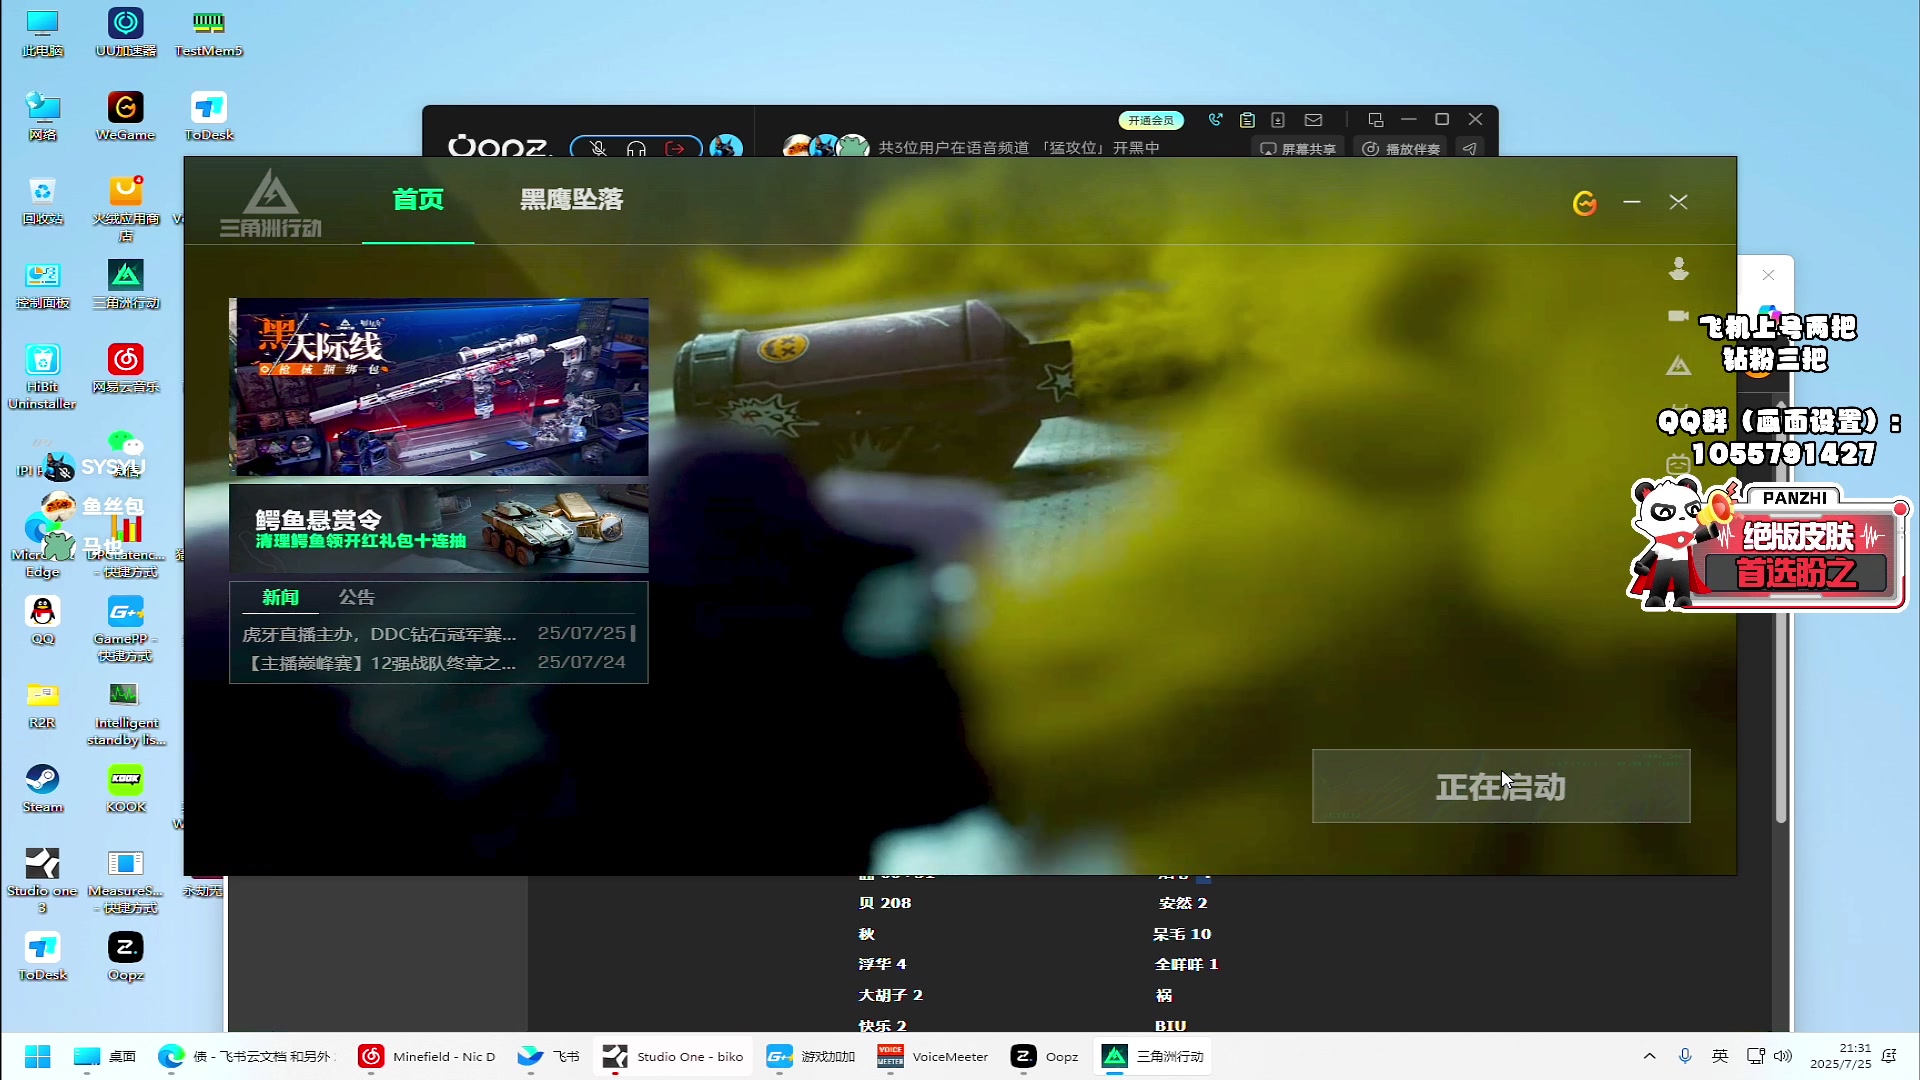Viewport: 1920px width, 1080px height.
Task: Click UU加速器 desktop icon
Action: click(126, 31)
